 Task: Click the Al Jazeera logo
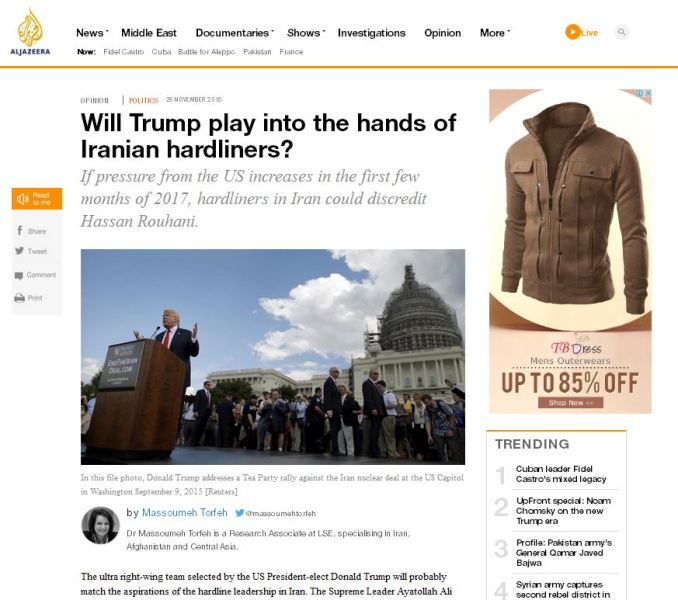(30, 32)
